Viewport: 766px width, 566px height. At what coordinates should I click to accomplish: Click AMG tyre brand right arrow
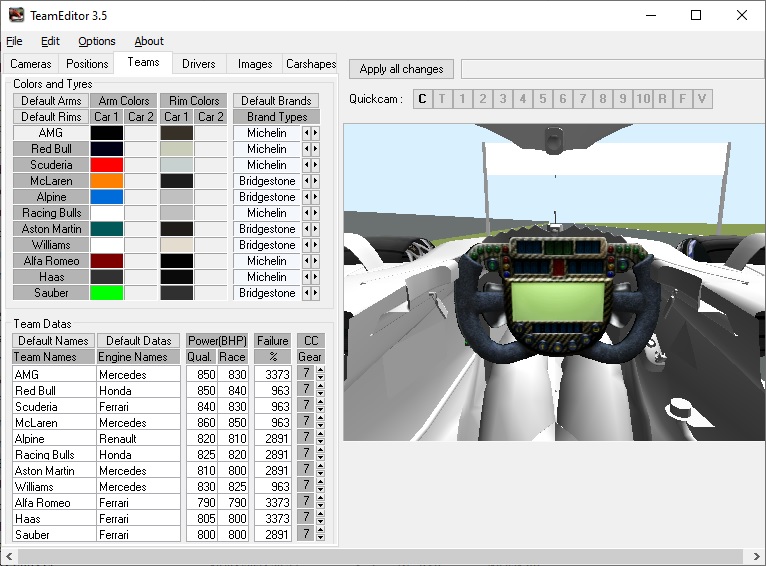point(315,133)
